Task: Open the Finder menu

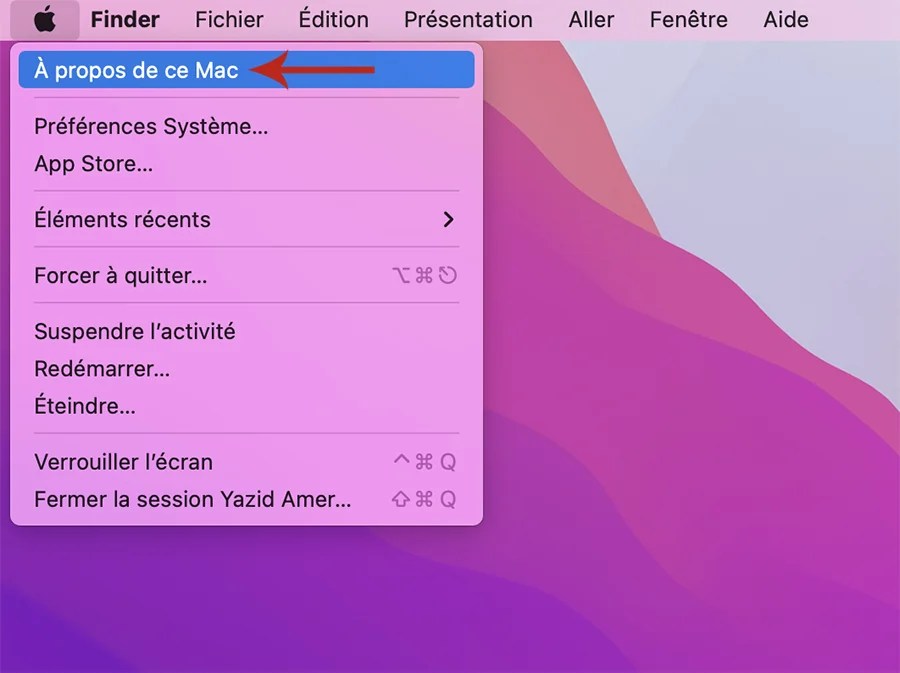Action: click(125, 20)
